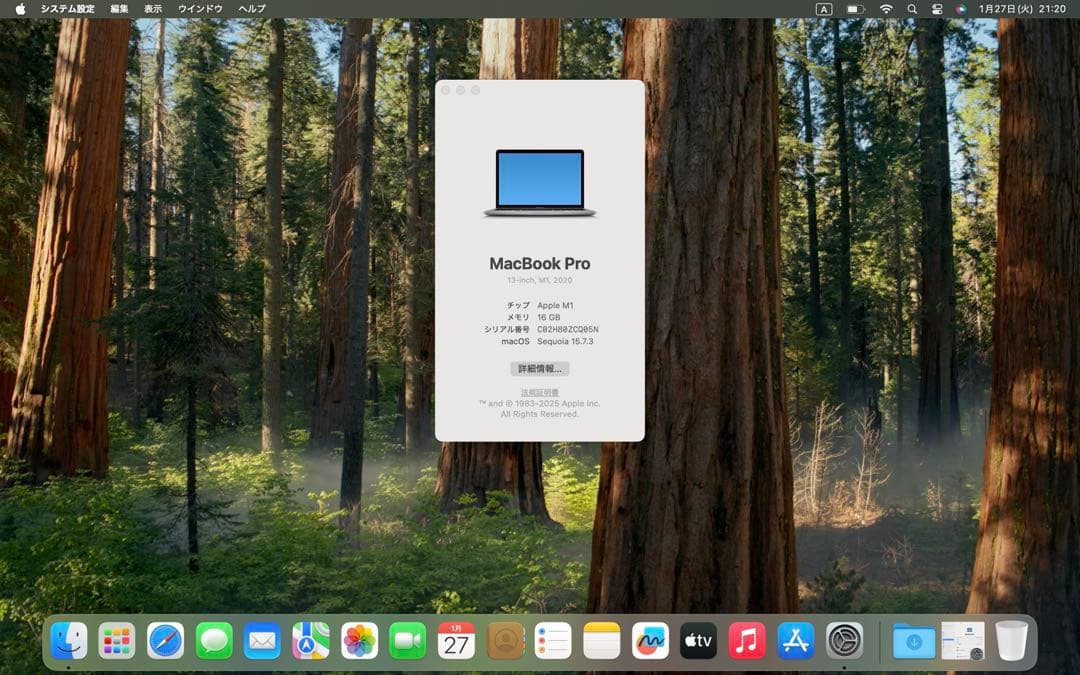The width and height of the screenshot is (1080, 675).
Task: Open the Mail app
Action: coord(261,640)
